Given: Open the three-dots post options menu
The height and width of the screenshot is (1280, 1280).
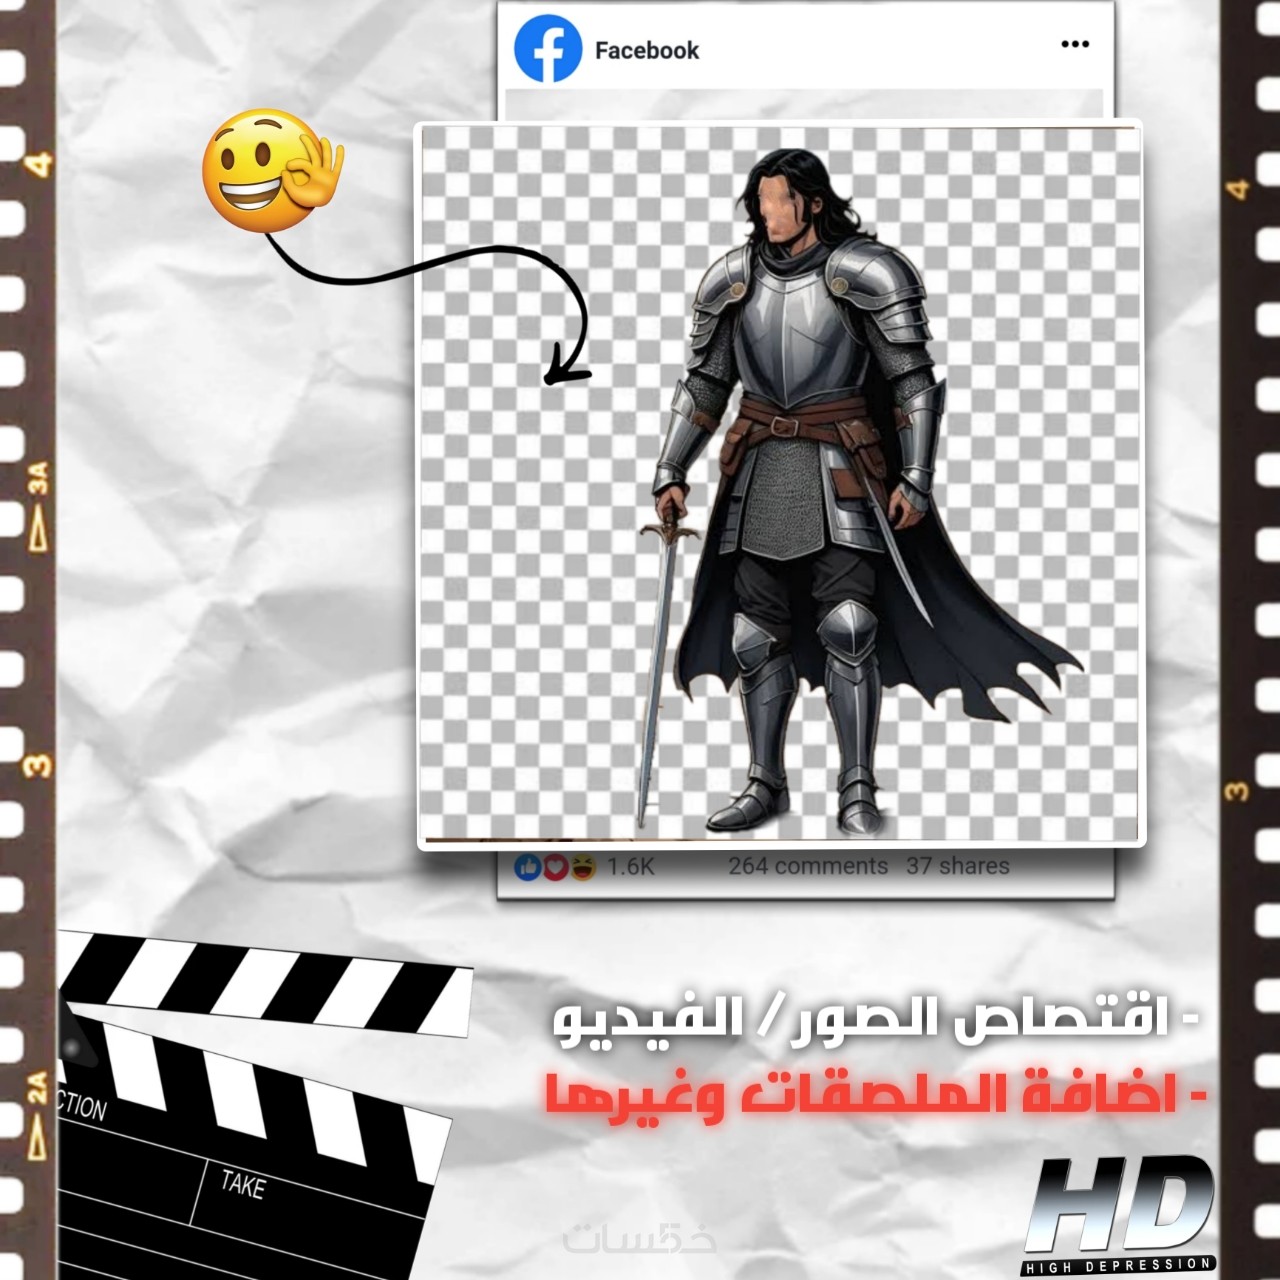Looking at the screenshot, I should [x=1075, y=44].
